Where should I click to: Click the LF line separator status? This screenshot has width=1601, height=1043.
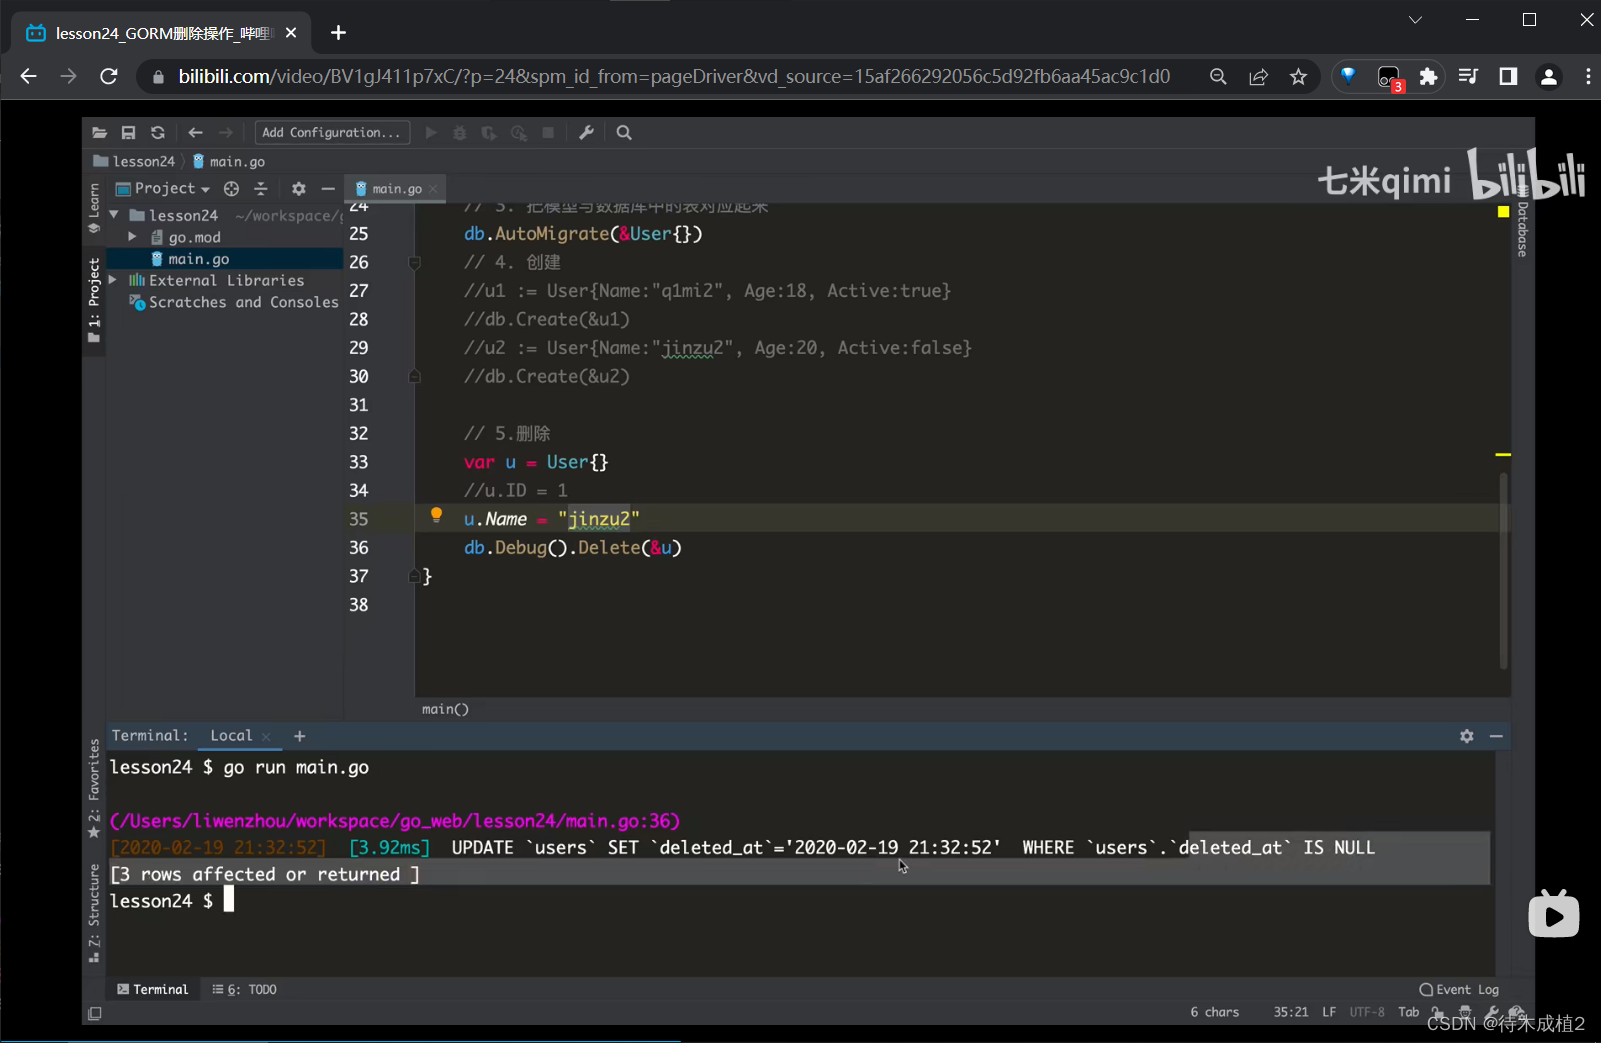[x=1329, y=1012]
